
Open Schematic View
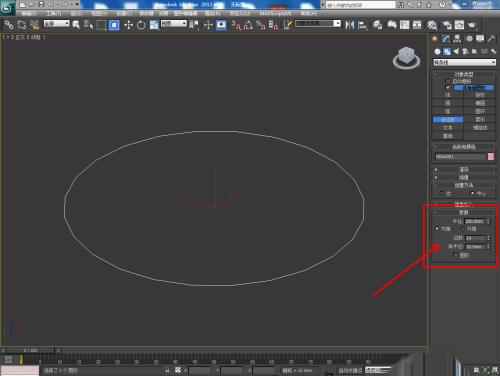pos(417,25)
